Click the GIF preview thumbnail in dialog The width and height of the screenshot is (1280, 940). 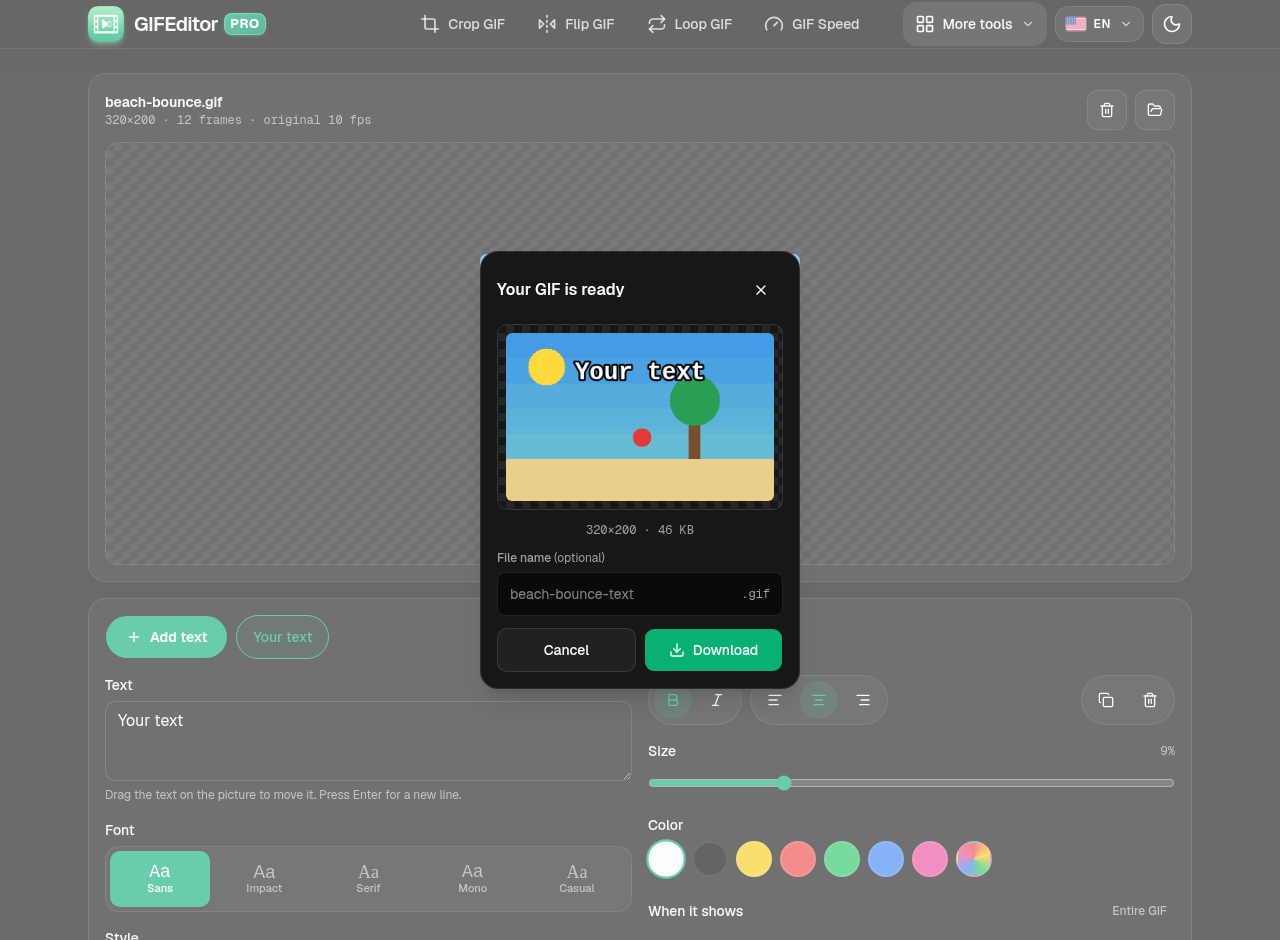(640, 417)
